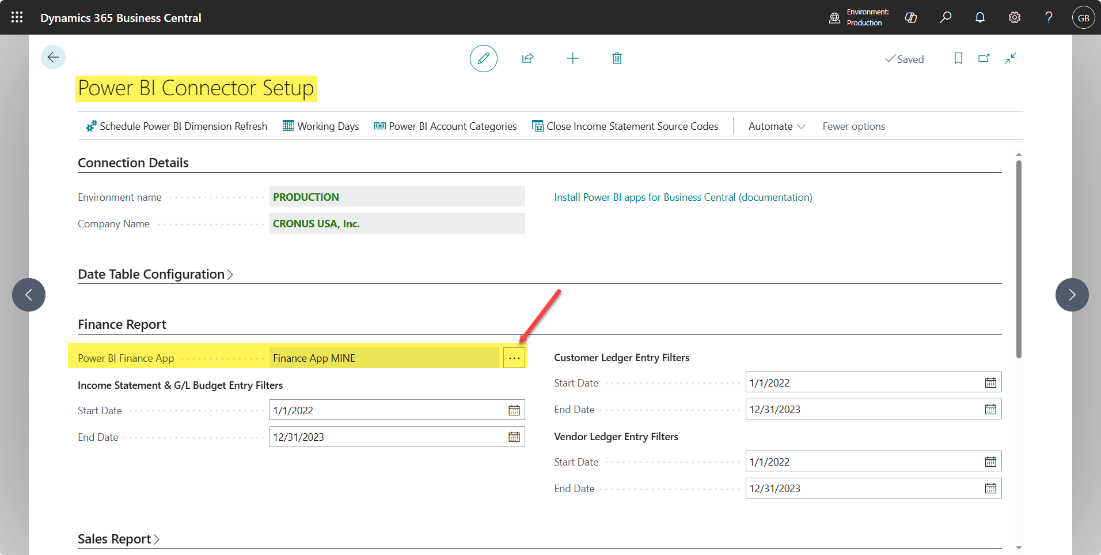Open calendar for Vendor Ledger Start Date
The width and height of the screenshot is (1101, 555).
click(990, 462)
